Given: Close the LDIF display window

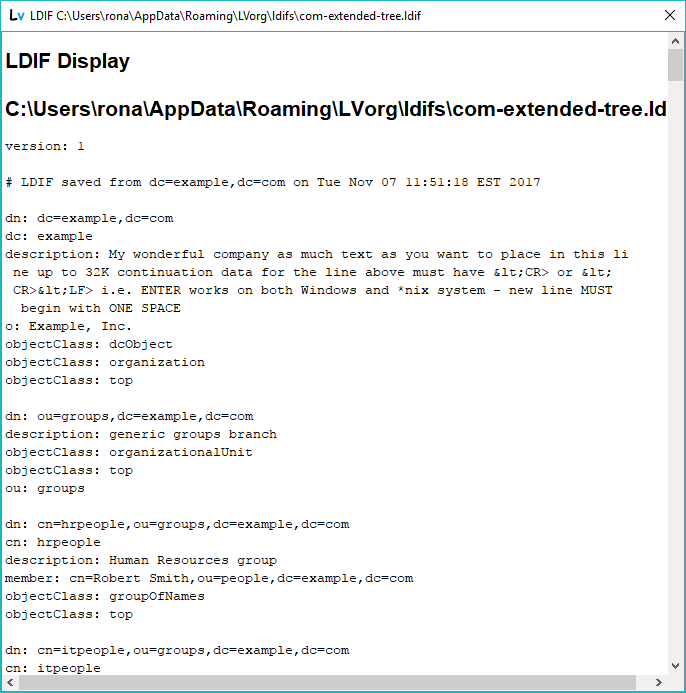Looking at the screenshot, I should (670, 16).
